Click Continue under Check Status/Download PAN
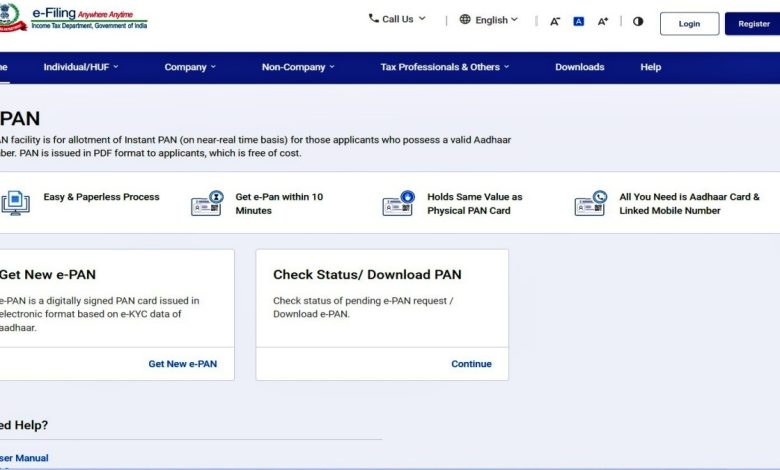 (x=471, y=364)
